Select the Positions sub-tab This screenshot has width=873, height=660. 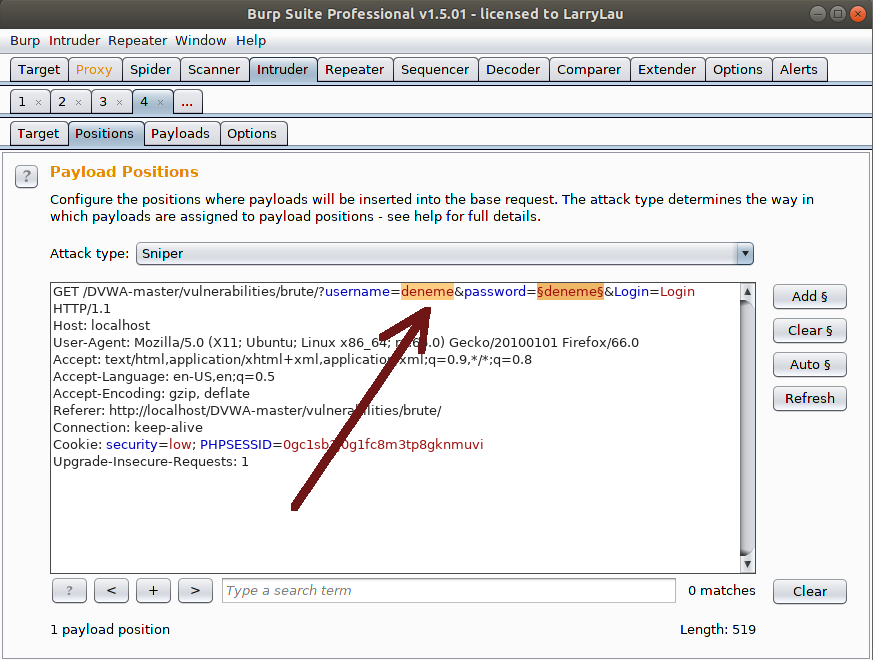point(105,134)
